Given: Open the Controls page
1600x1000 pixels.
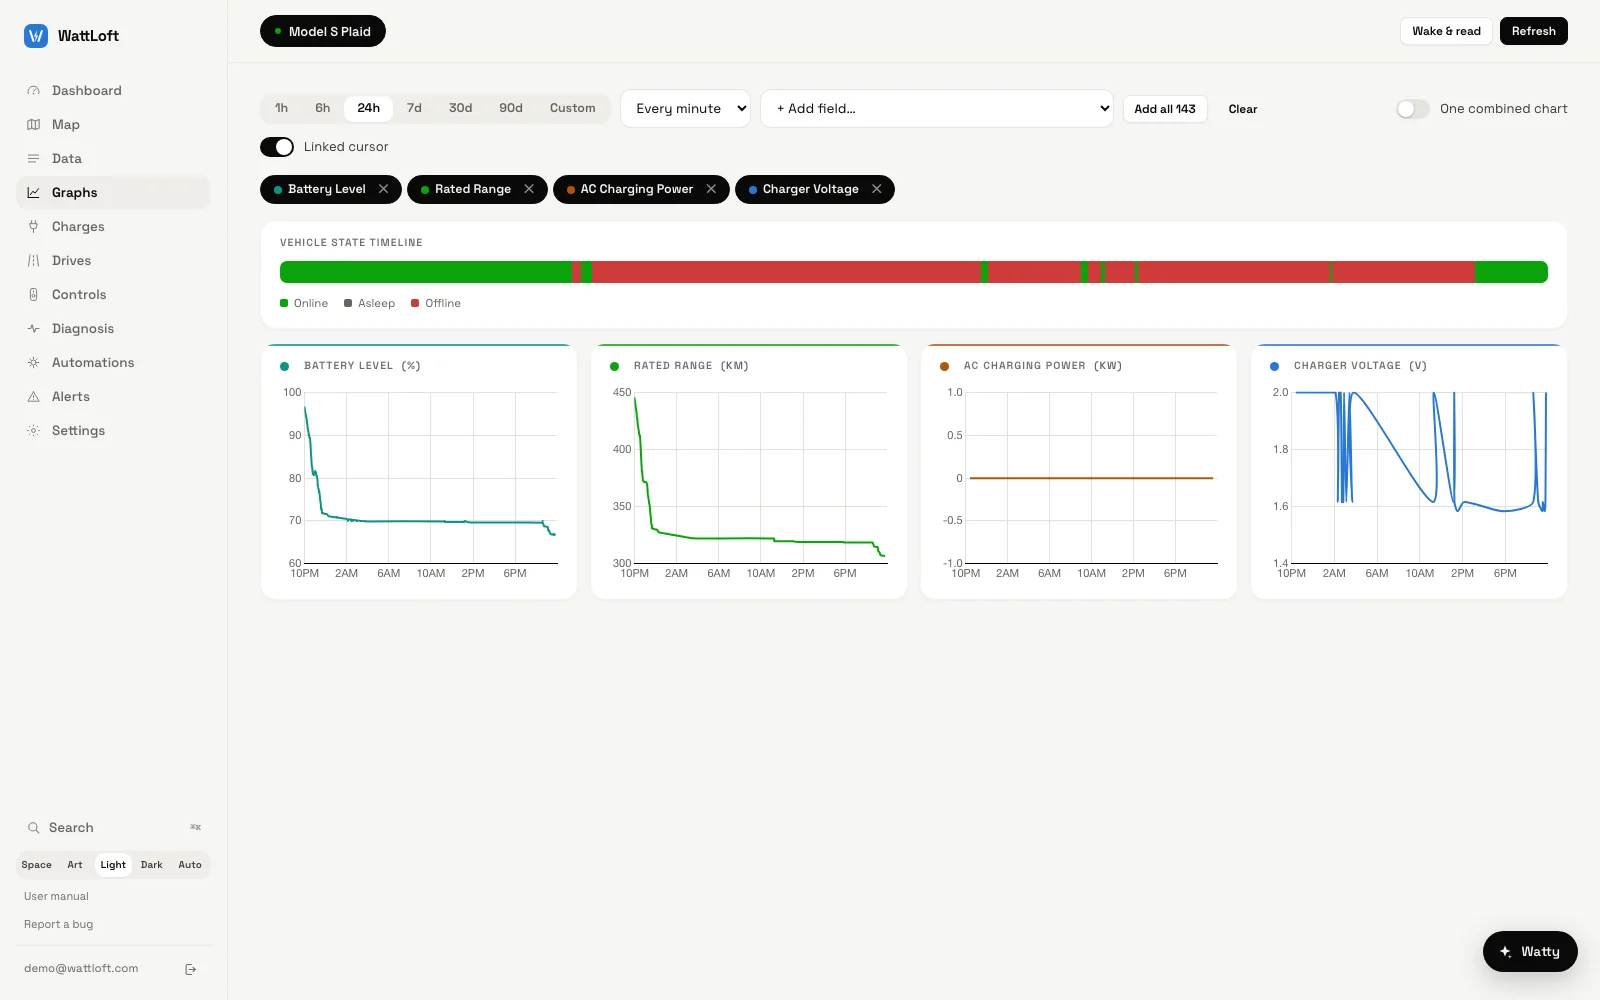Looking at the screenshot, I should pyautogui.click(x=113, y=295).
